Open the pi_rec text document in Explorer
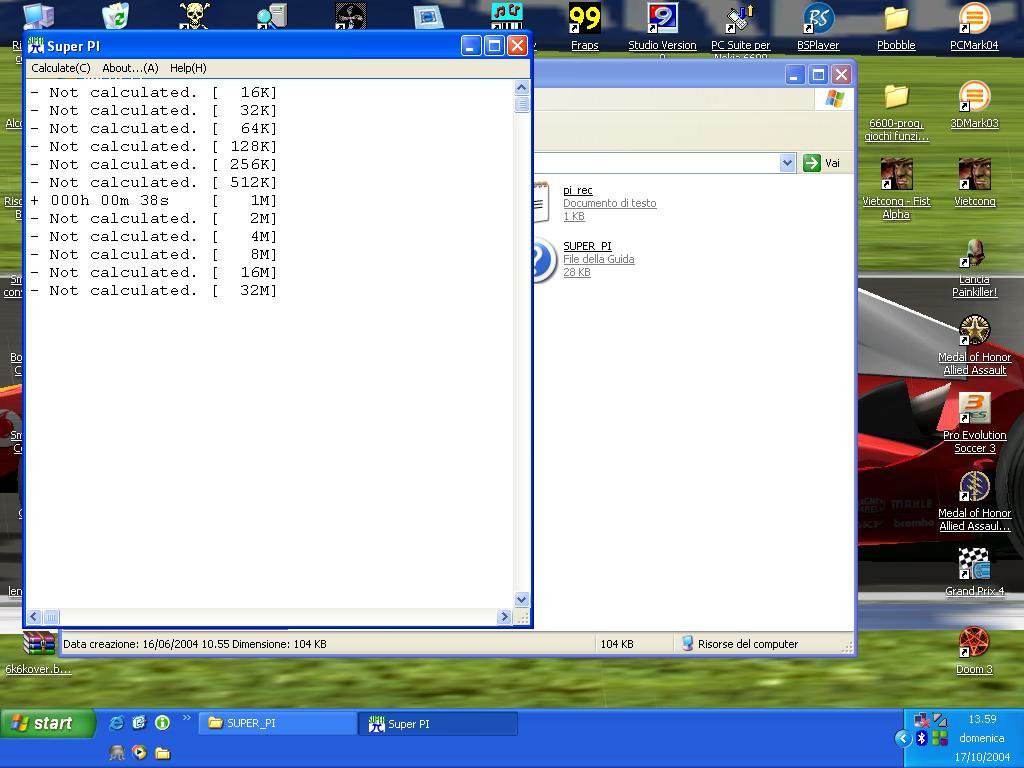The image size is (1024, 768). (x=577, y=190)
